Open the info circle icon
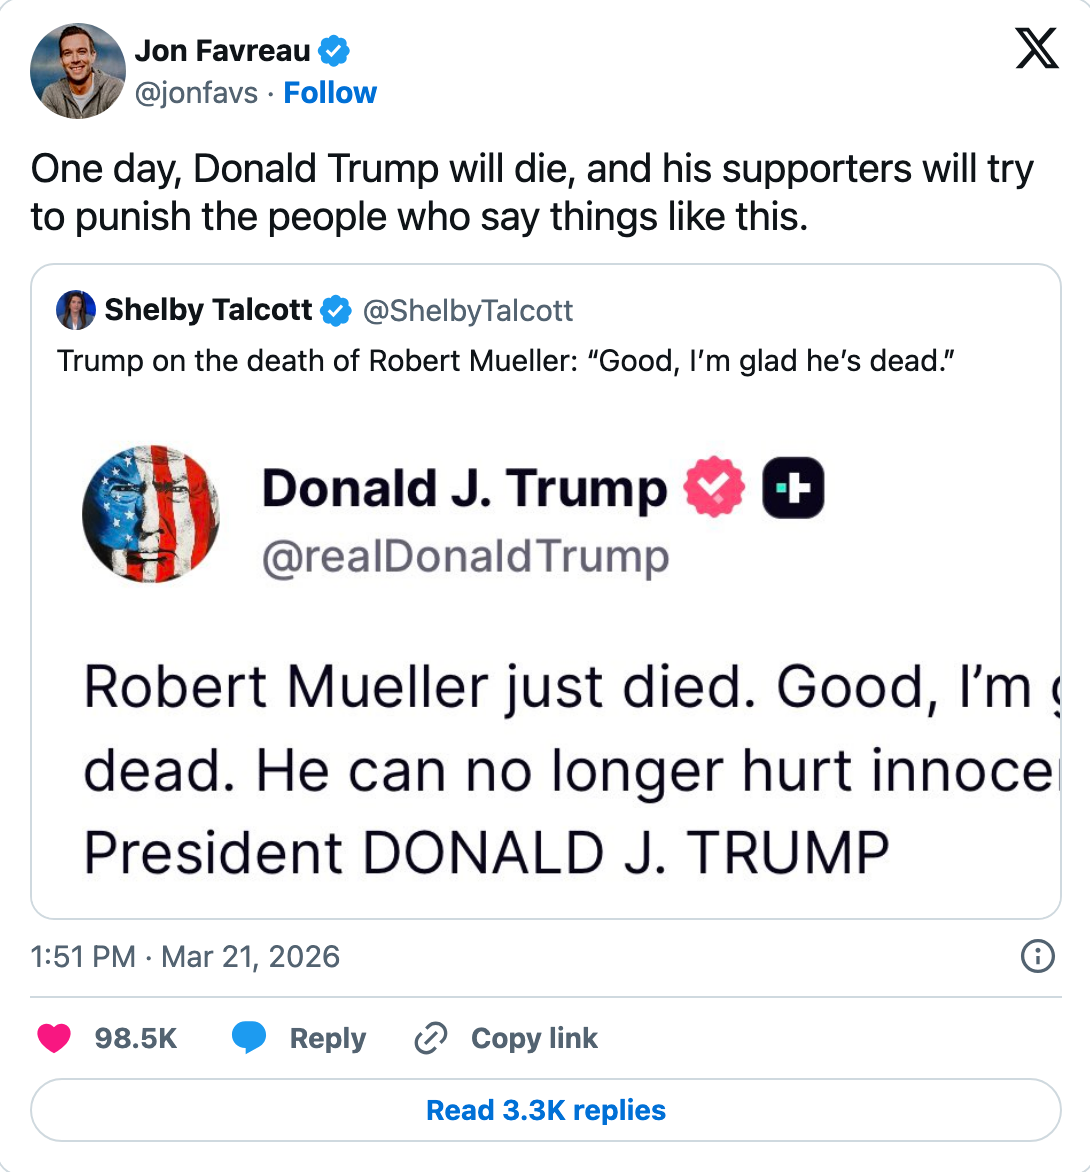 [1037, 957]
